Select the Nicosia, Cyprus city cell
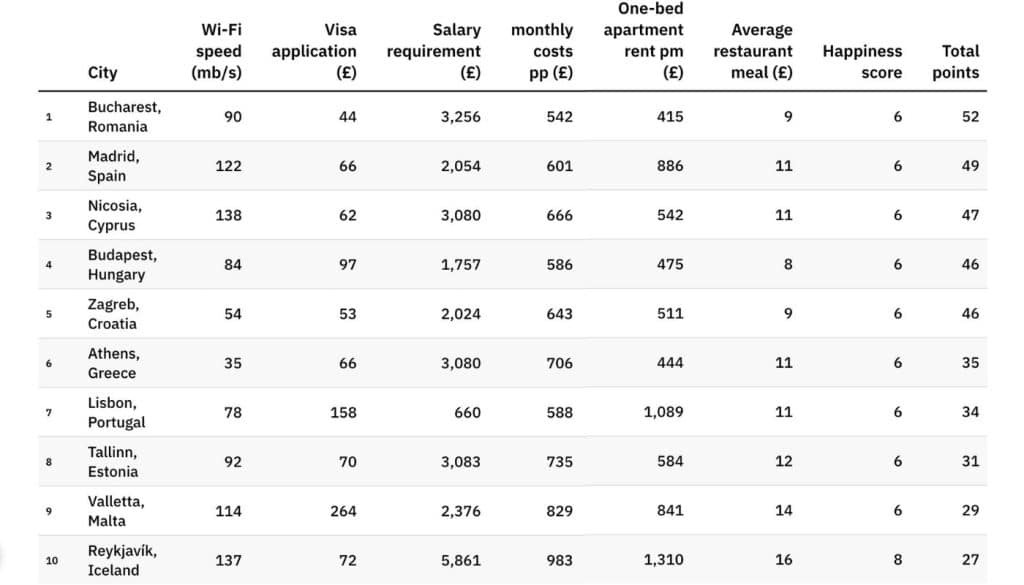This screenshot has width=1024, height=585. tap(114, 215)
